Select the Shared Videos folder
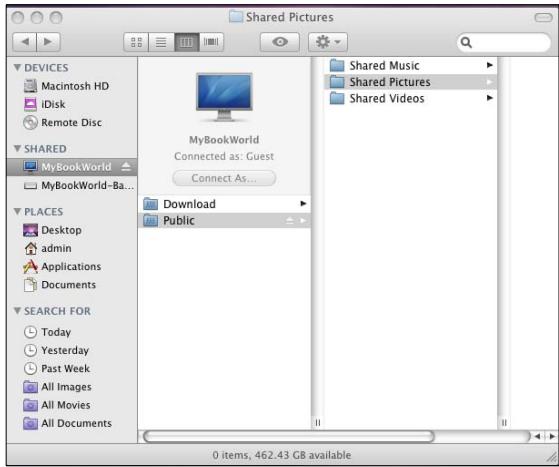The width and height of the screenshot is (559, 467). [410, 98]
